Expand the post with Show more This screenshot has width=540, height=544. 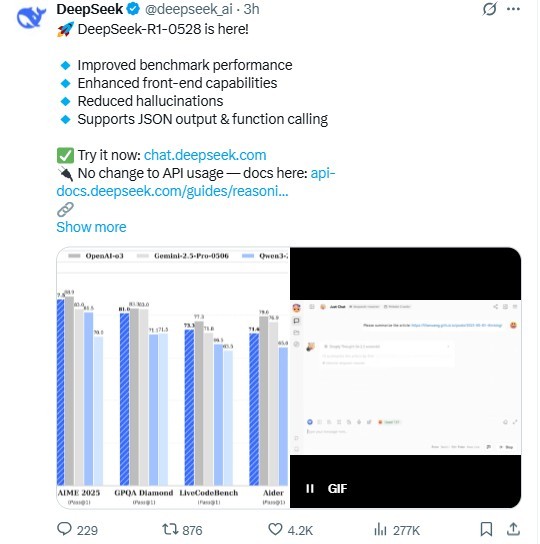click(91, 227)
